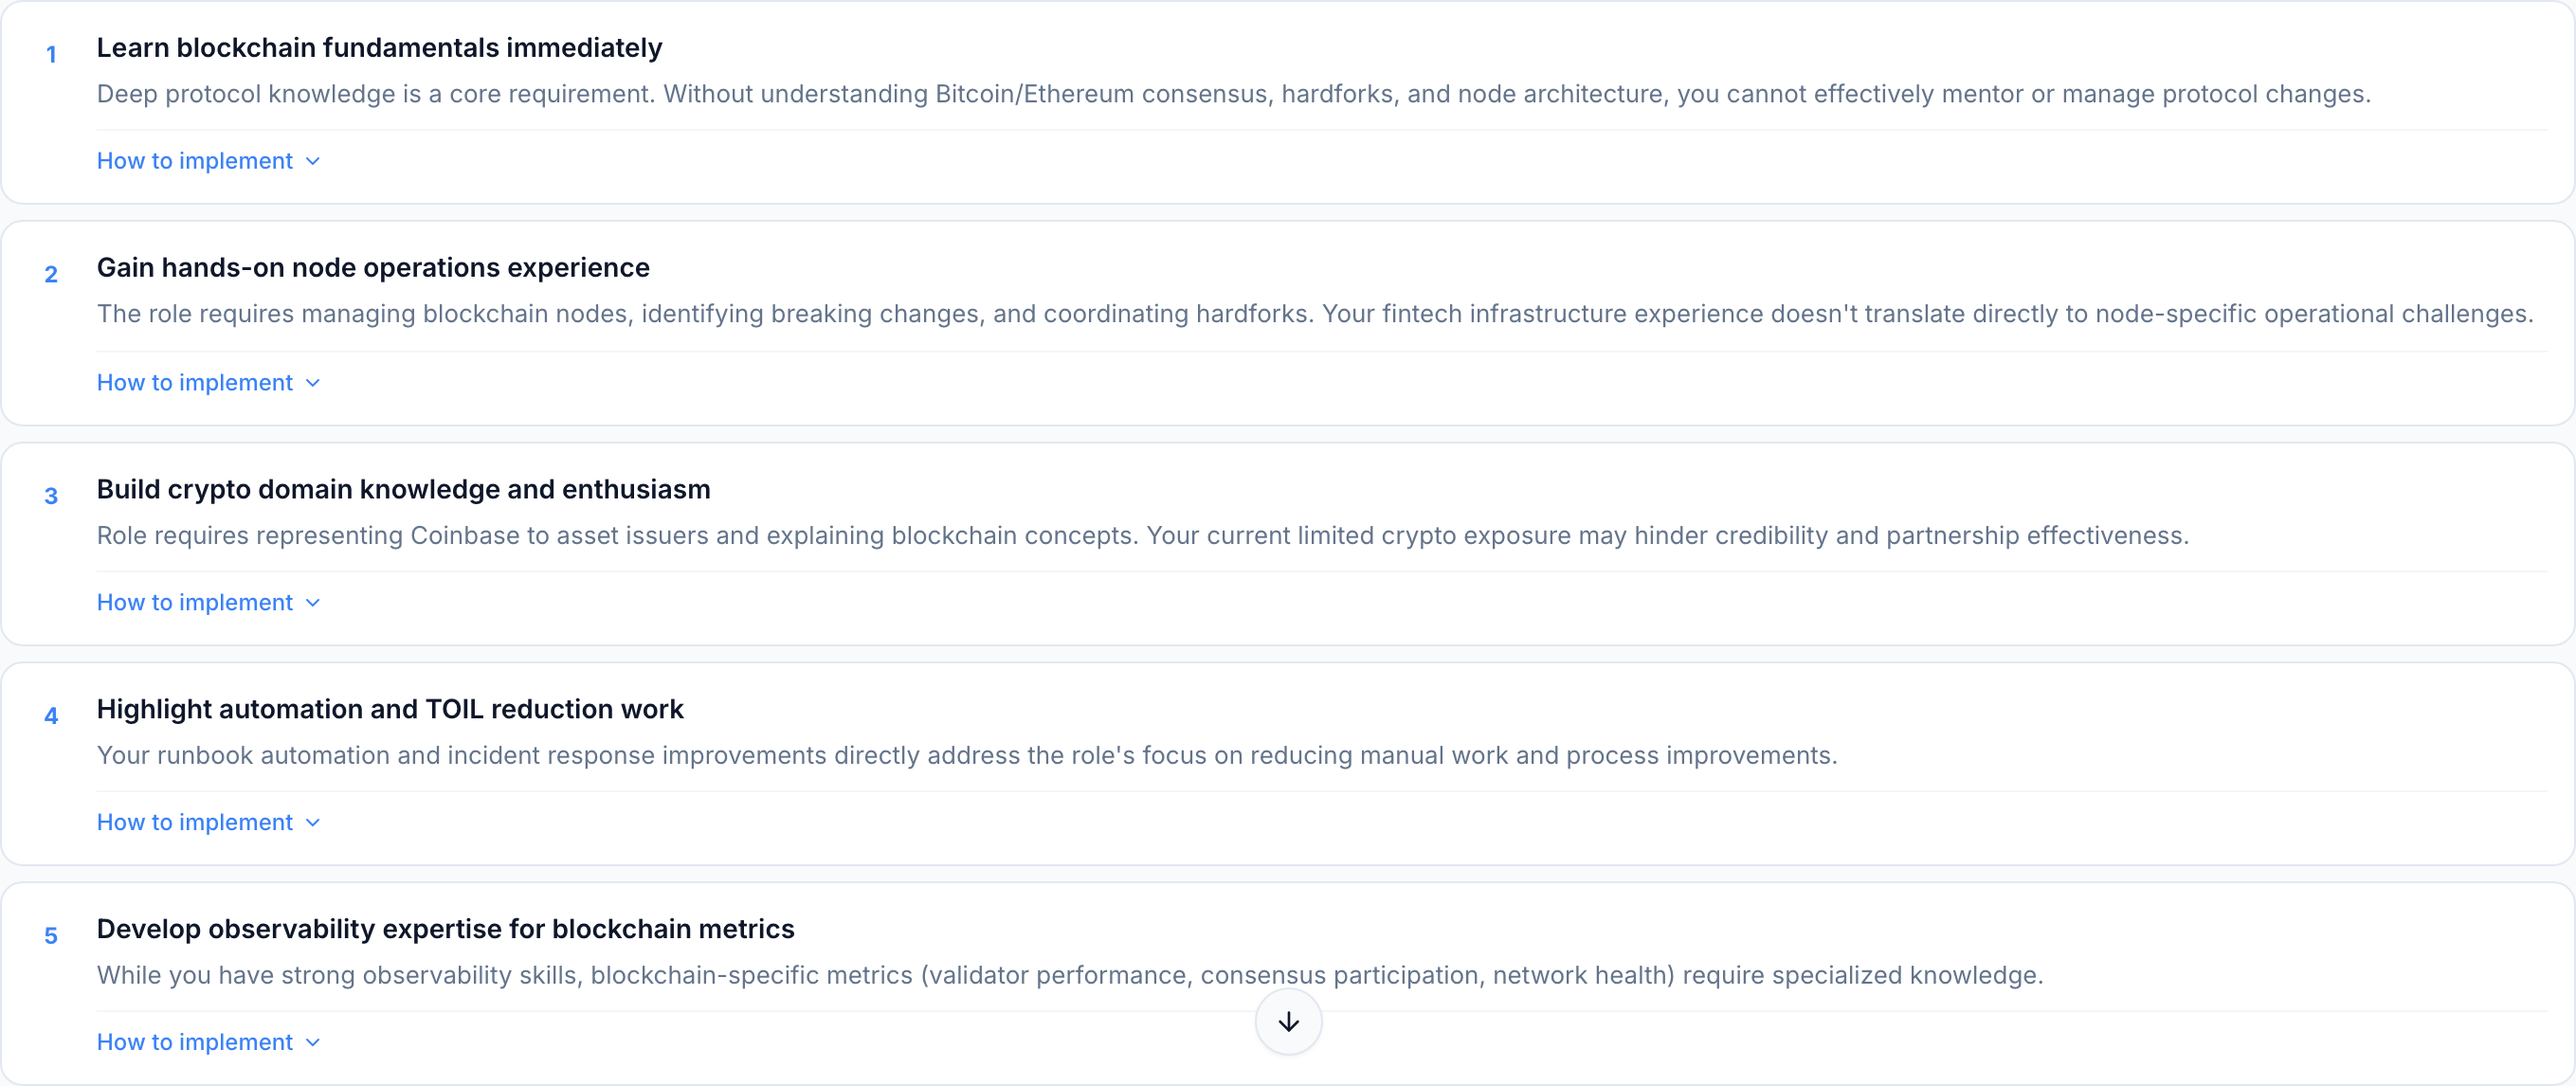This screenshot has height=1086, width=2576.
Task: Click chevron icon in second recommendation card
Action: click(x=313, y=383)
